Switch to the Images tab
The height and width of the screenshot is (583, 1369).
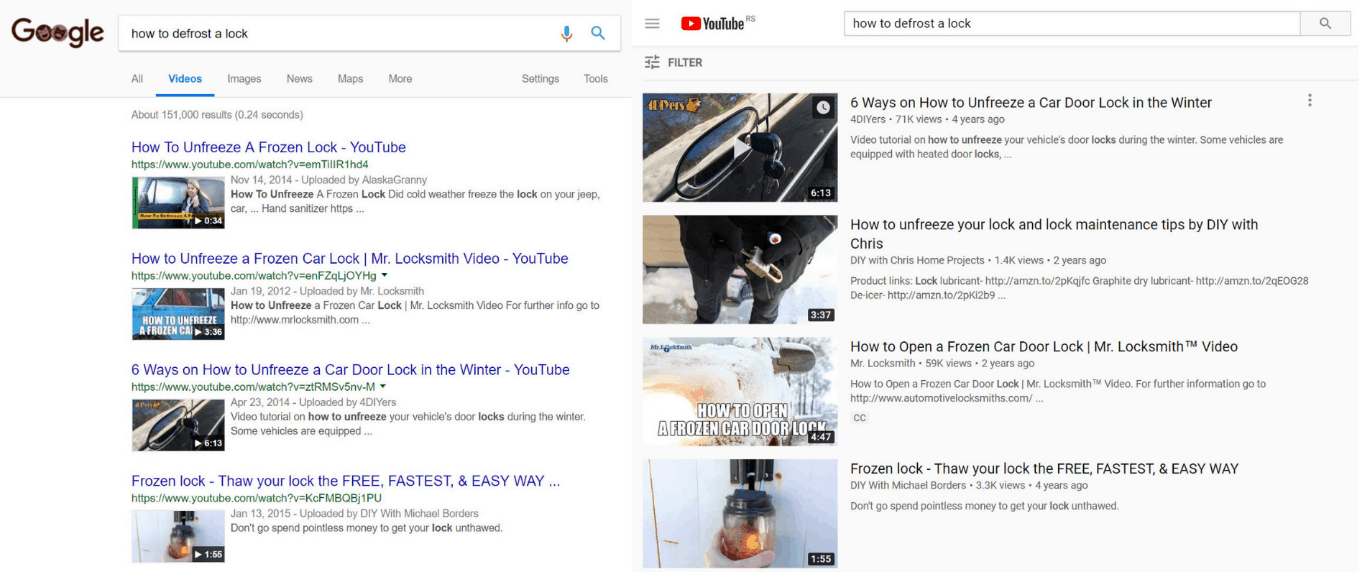[244, 79]
